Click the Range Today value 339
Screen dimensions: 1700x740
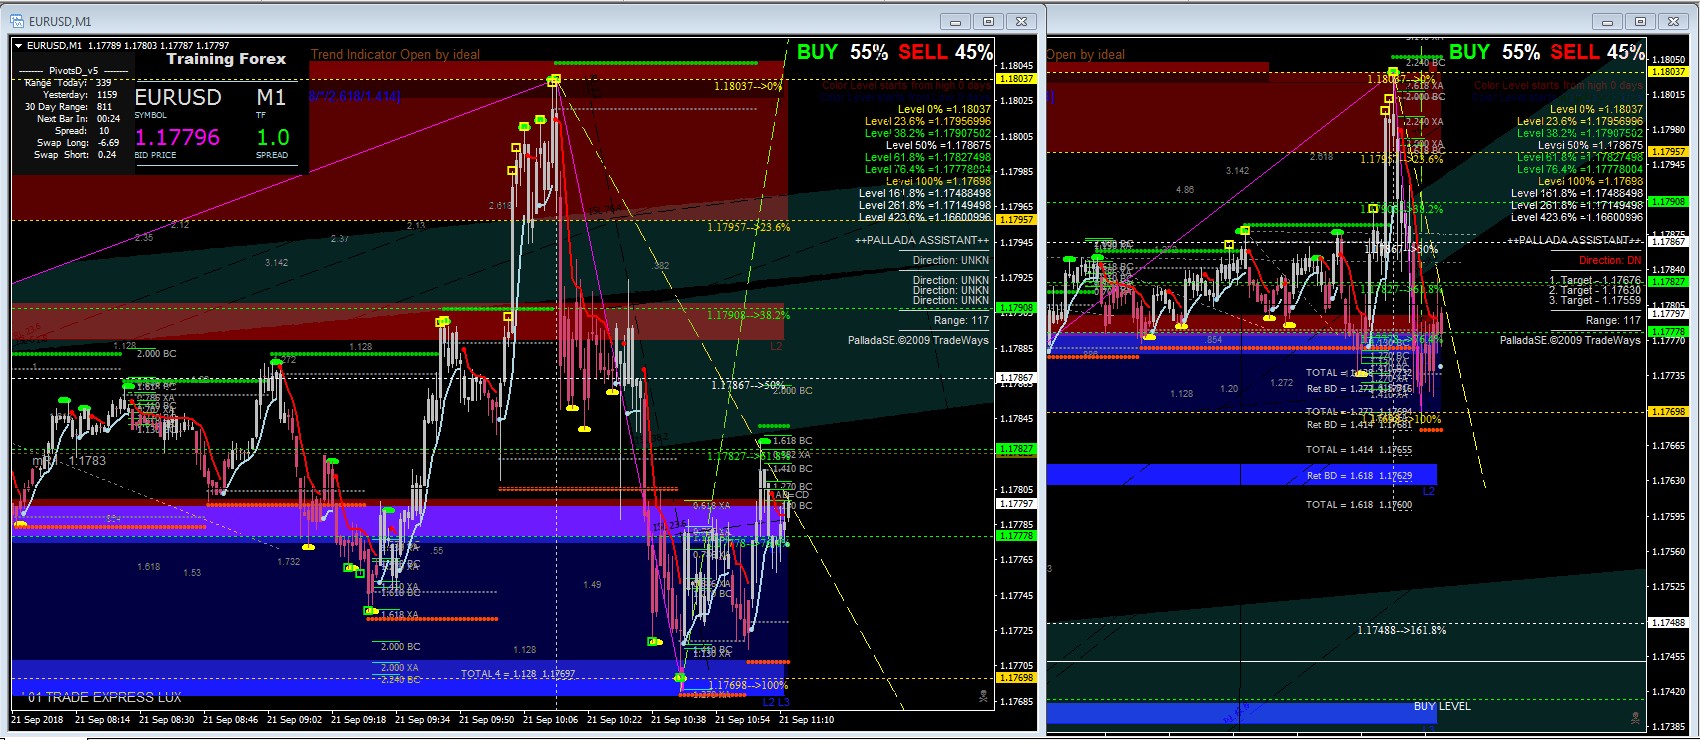click(104, 83)
